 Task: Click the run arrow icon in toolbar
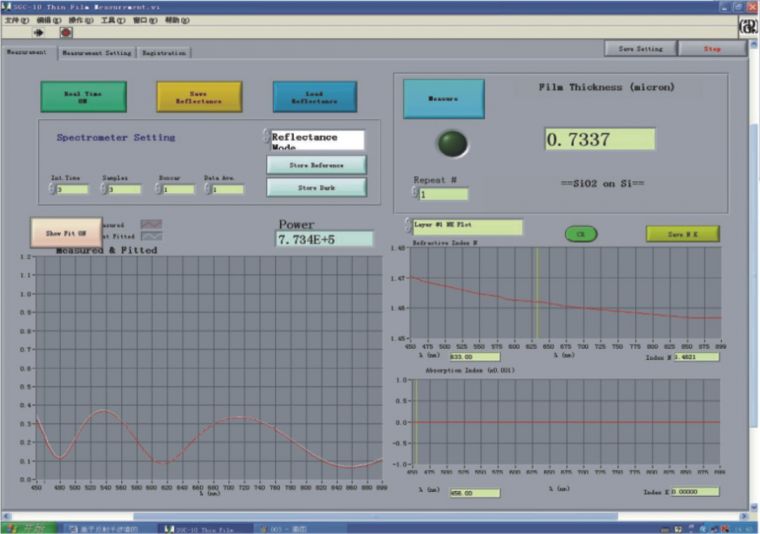coord(39,32)
